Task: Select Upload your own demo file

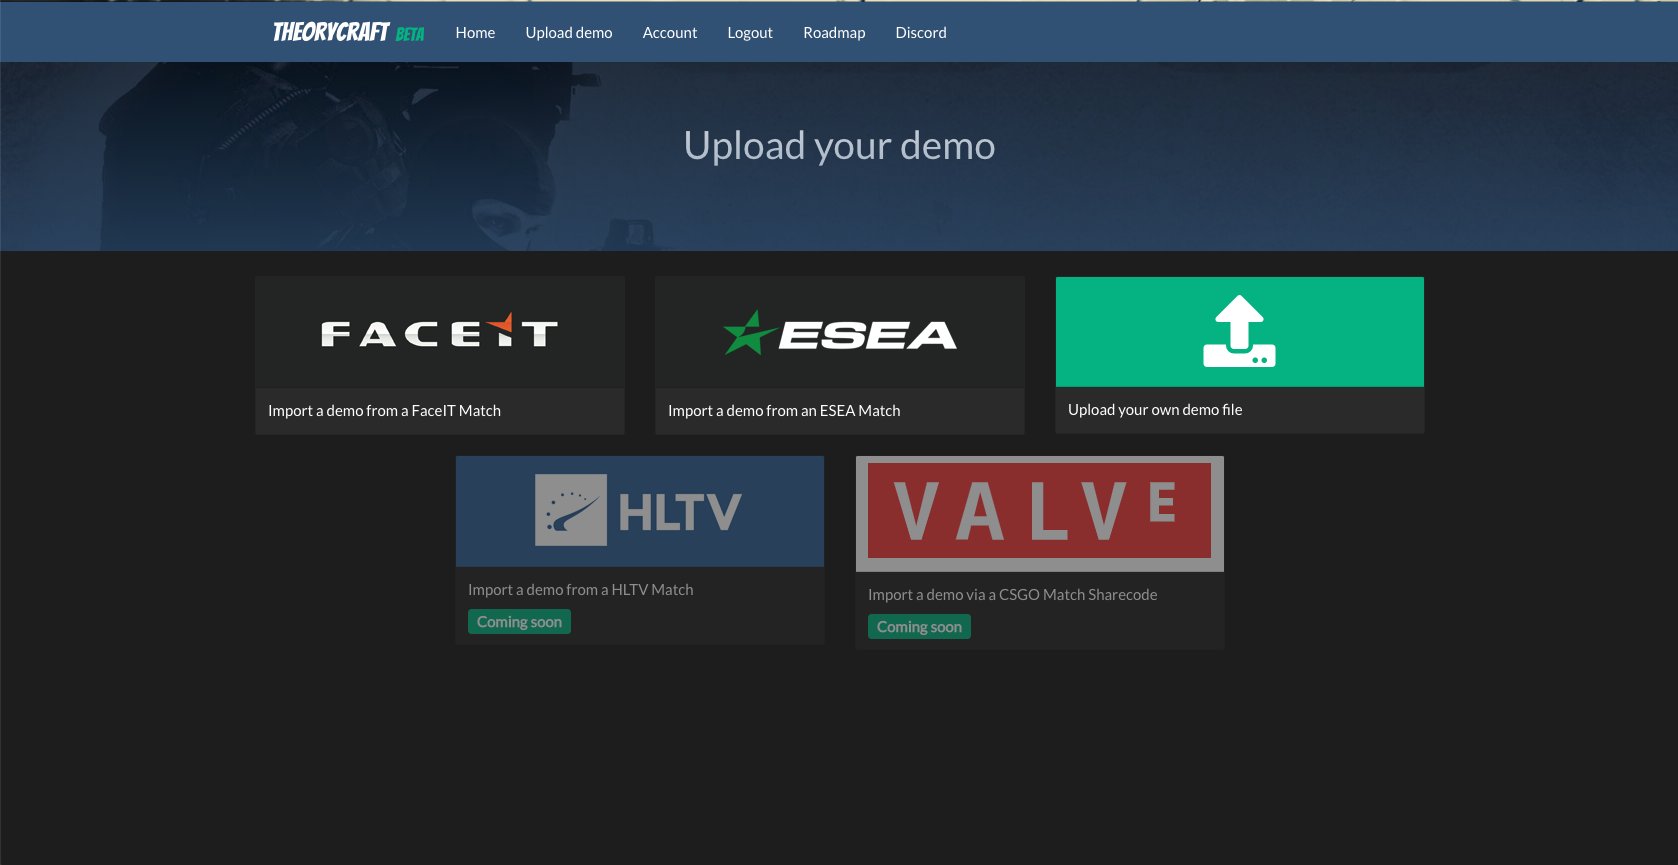Action: pyautogui.click(x=1155, y=410)
